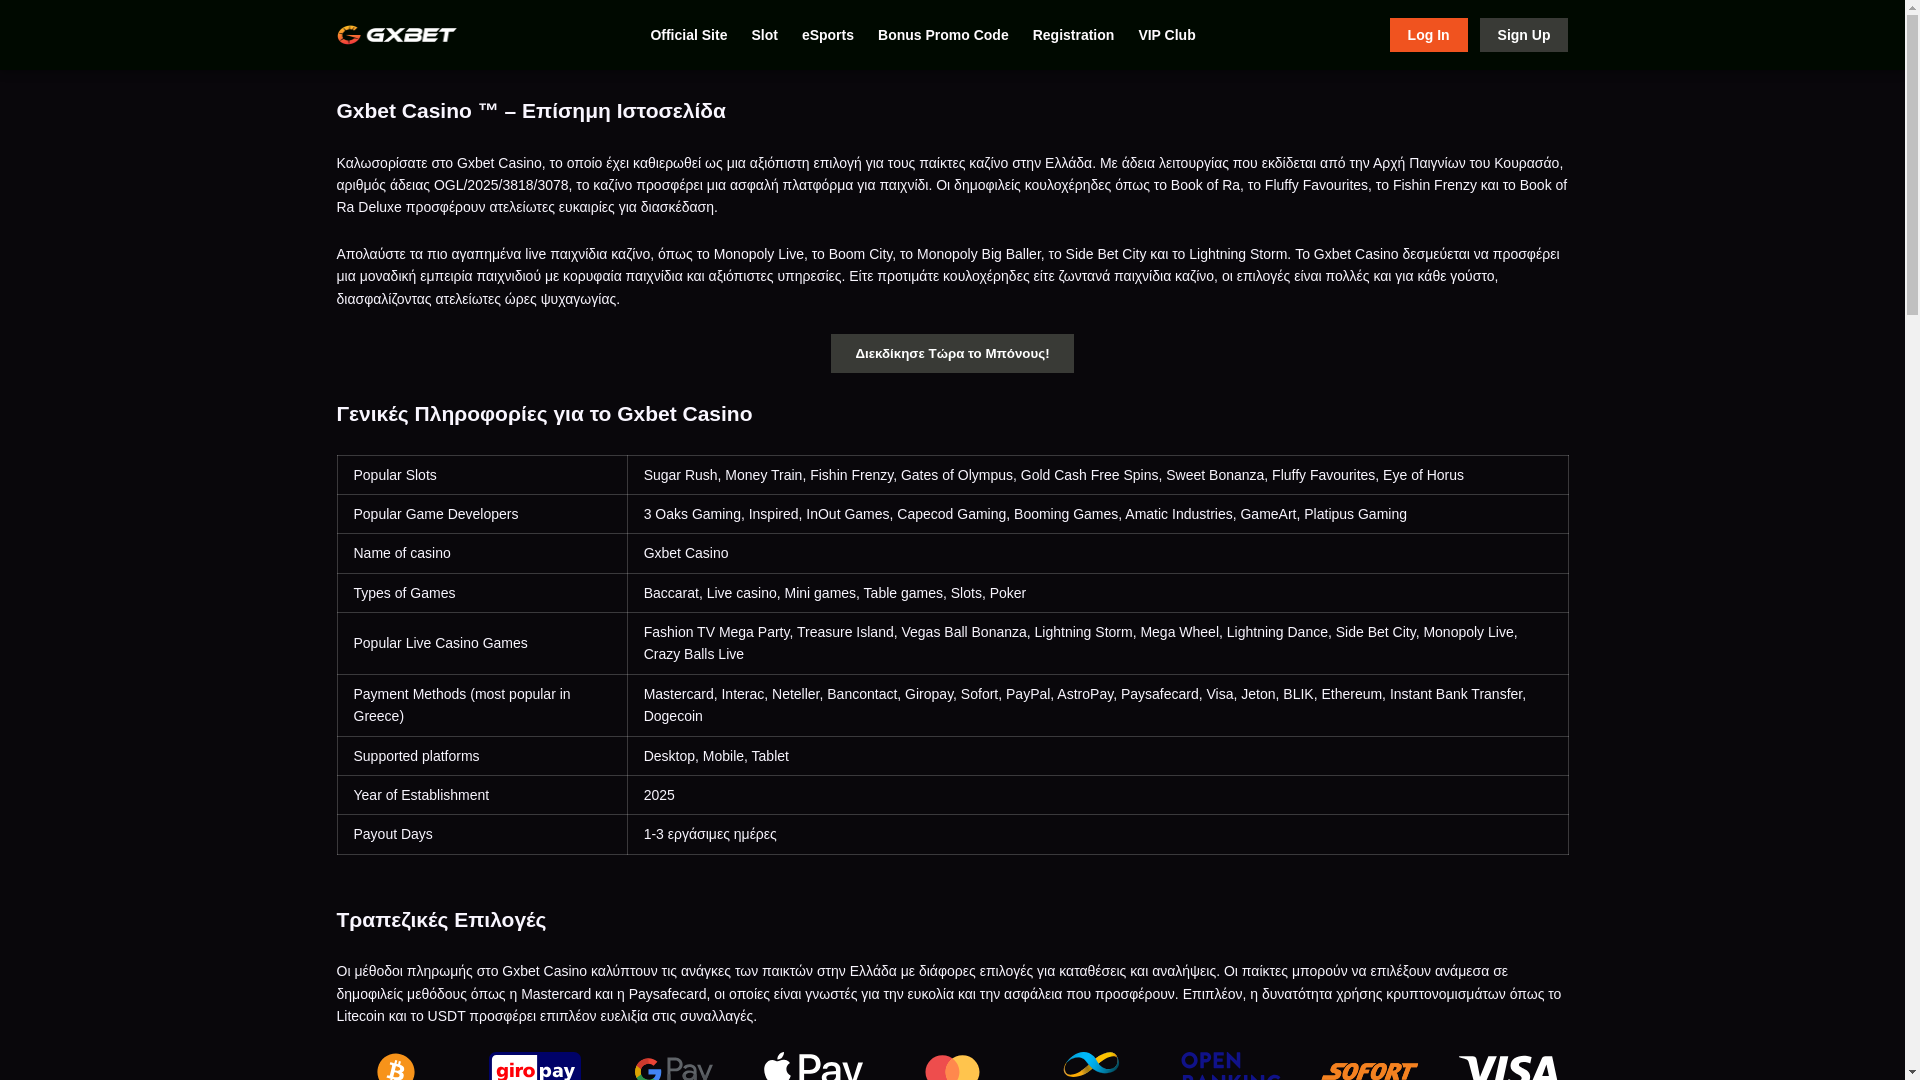Click the 'Payment Methods' table cell
Viewport: 1920px width, 1080px height.
tap(482, 705)
